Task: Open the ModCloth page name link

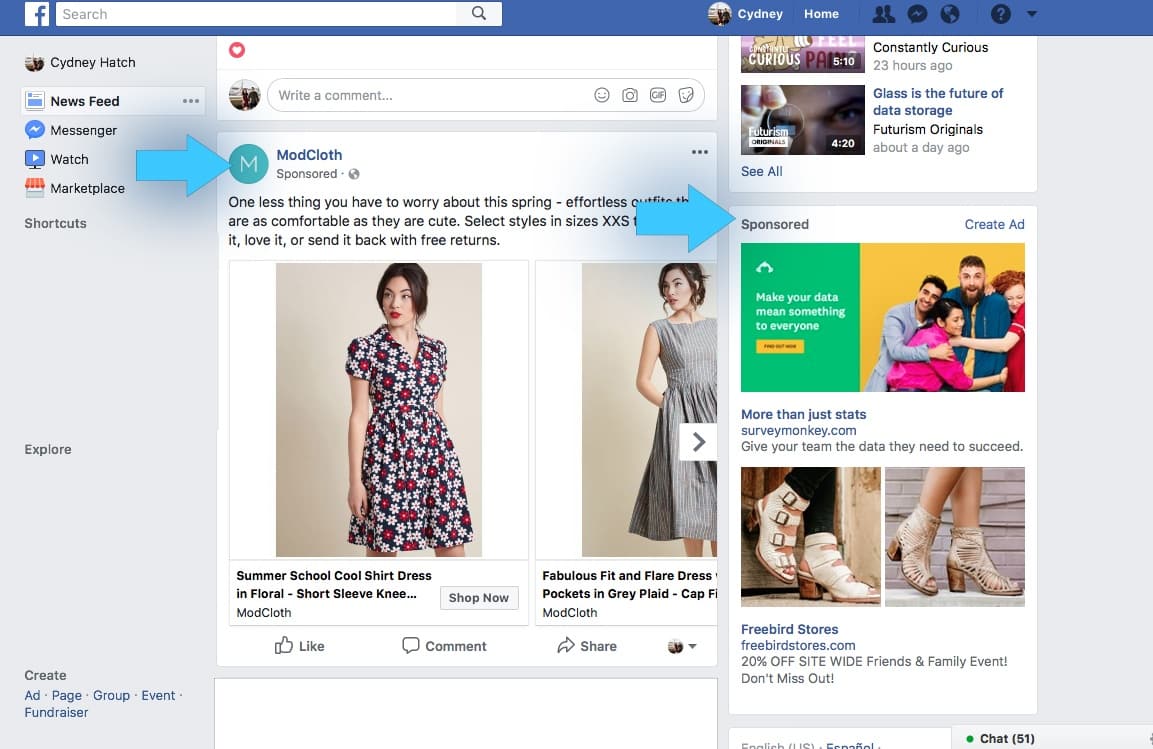Action: coord(309,155)
